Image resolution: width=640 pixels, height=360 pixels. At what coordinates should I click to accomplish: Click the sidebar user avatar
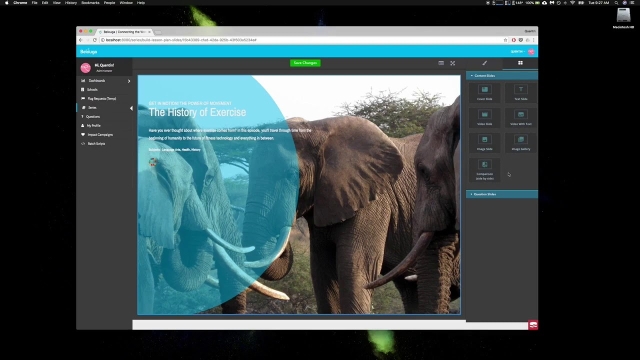pos(85,68)
